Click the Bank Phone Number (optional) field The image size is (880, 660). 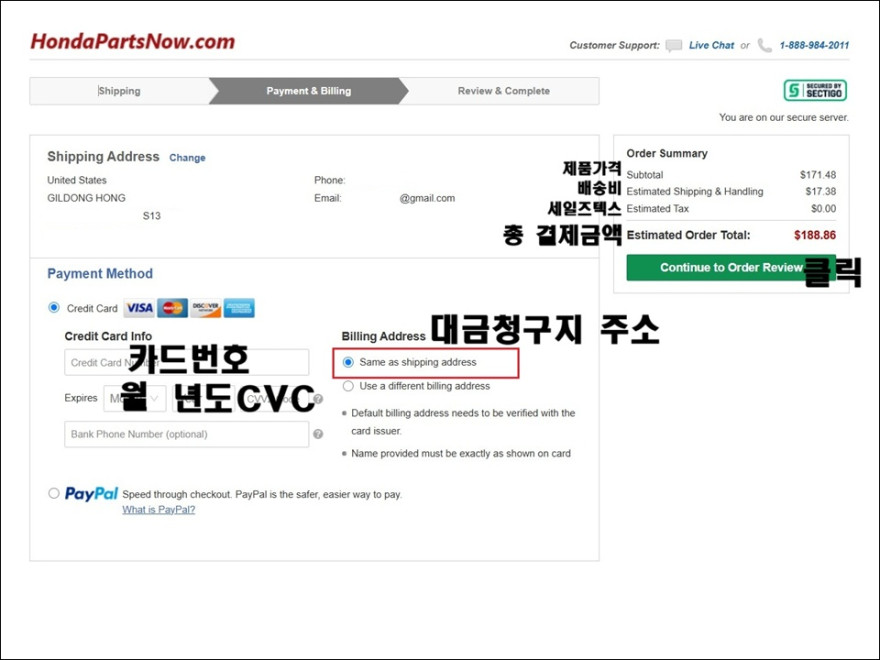coord(186,434)
